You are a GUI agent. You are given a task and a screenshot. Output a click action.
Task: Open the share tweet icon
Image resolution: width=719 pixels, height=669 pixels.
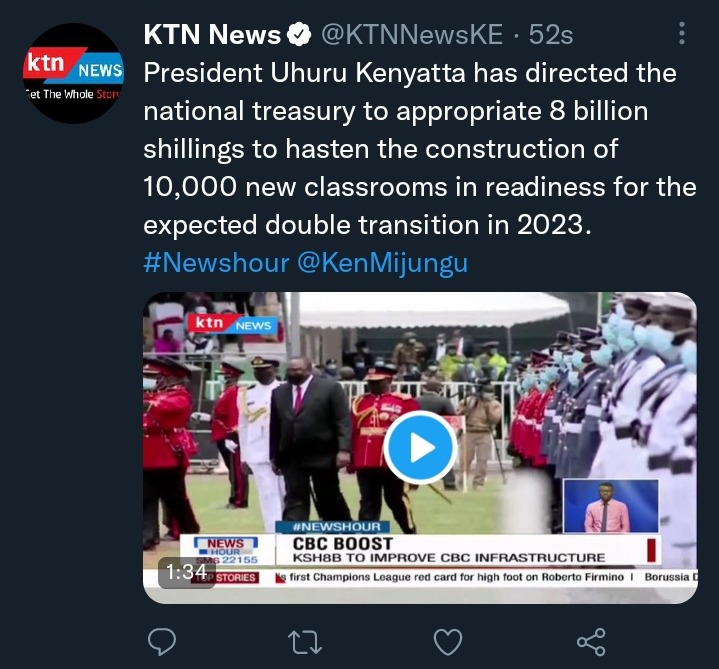(x=591, y=642)
